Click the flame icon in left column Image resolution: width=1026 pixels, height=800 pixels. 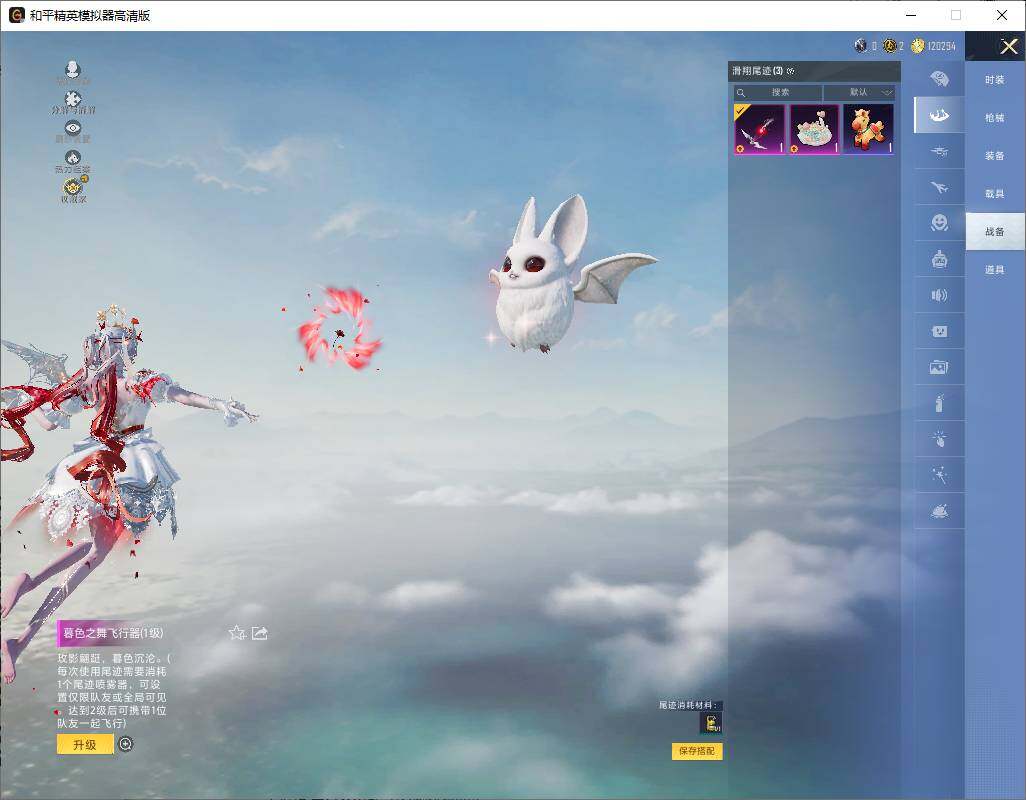(x=73, y=158)
